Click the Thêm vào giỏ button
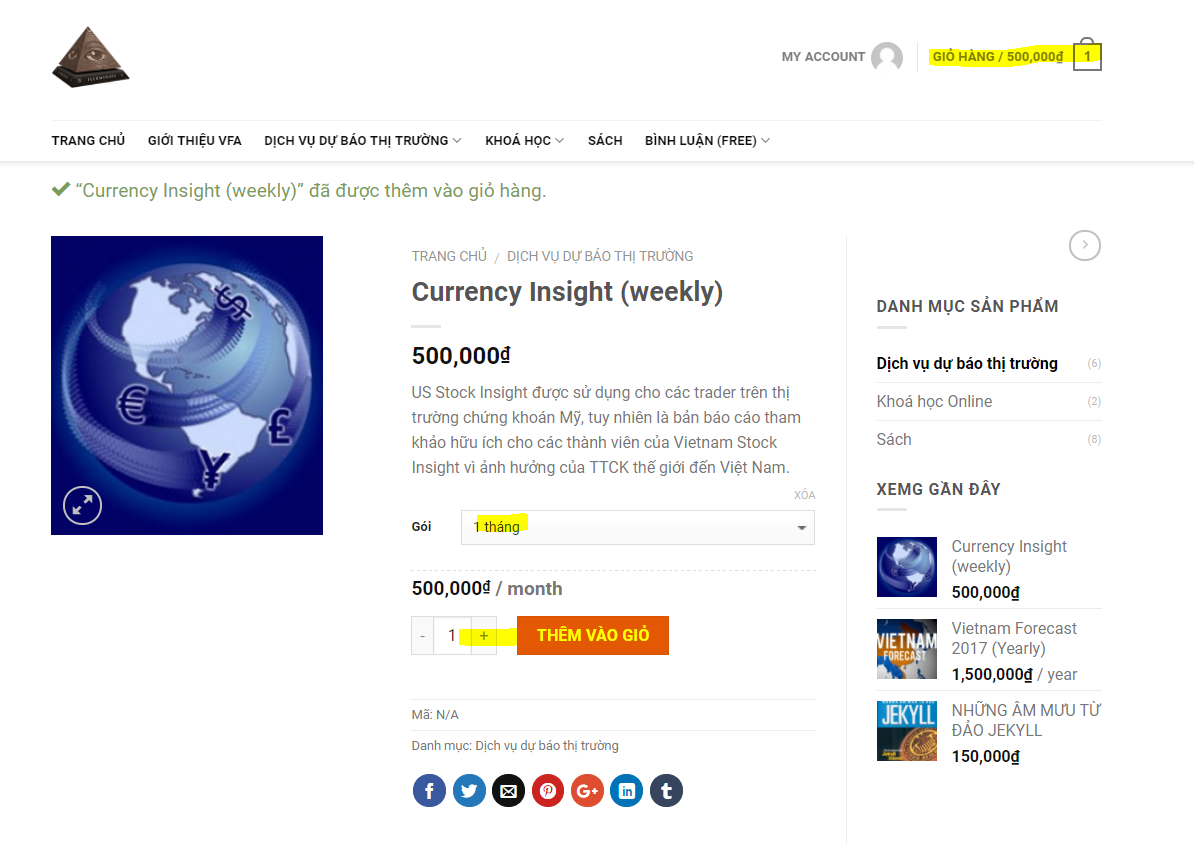1194x844 pixels. (x=592, y=636)
